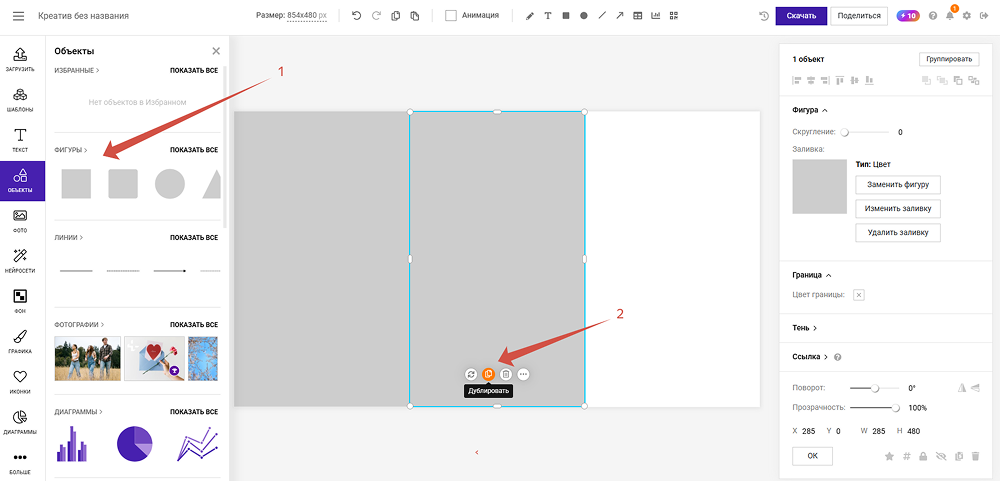Add text with the T tool in top toolbar
1000x481 pixels.
(547, 16)
